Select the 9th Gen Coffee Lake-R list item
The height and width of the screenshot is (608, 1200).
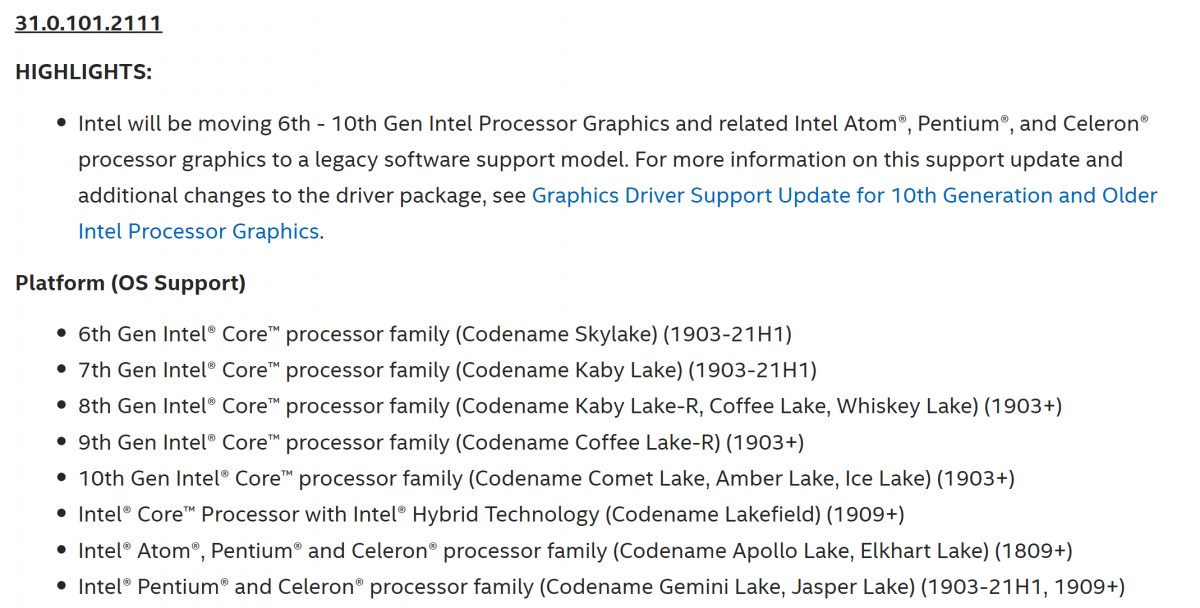pyautogui.click(x=440, y=442)
